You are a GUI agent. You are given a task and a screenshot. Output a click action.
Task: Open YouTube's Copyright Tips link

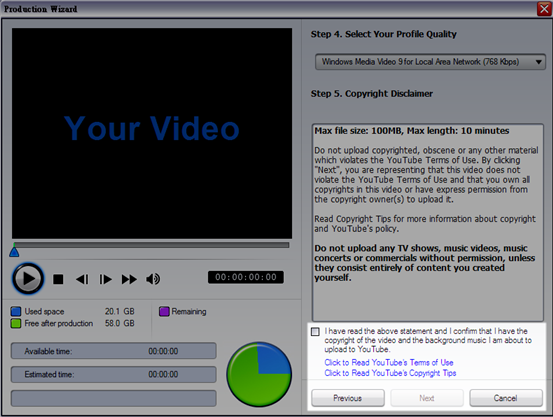point(390,373)
